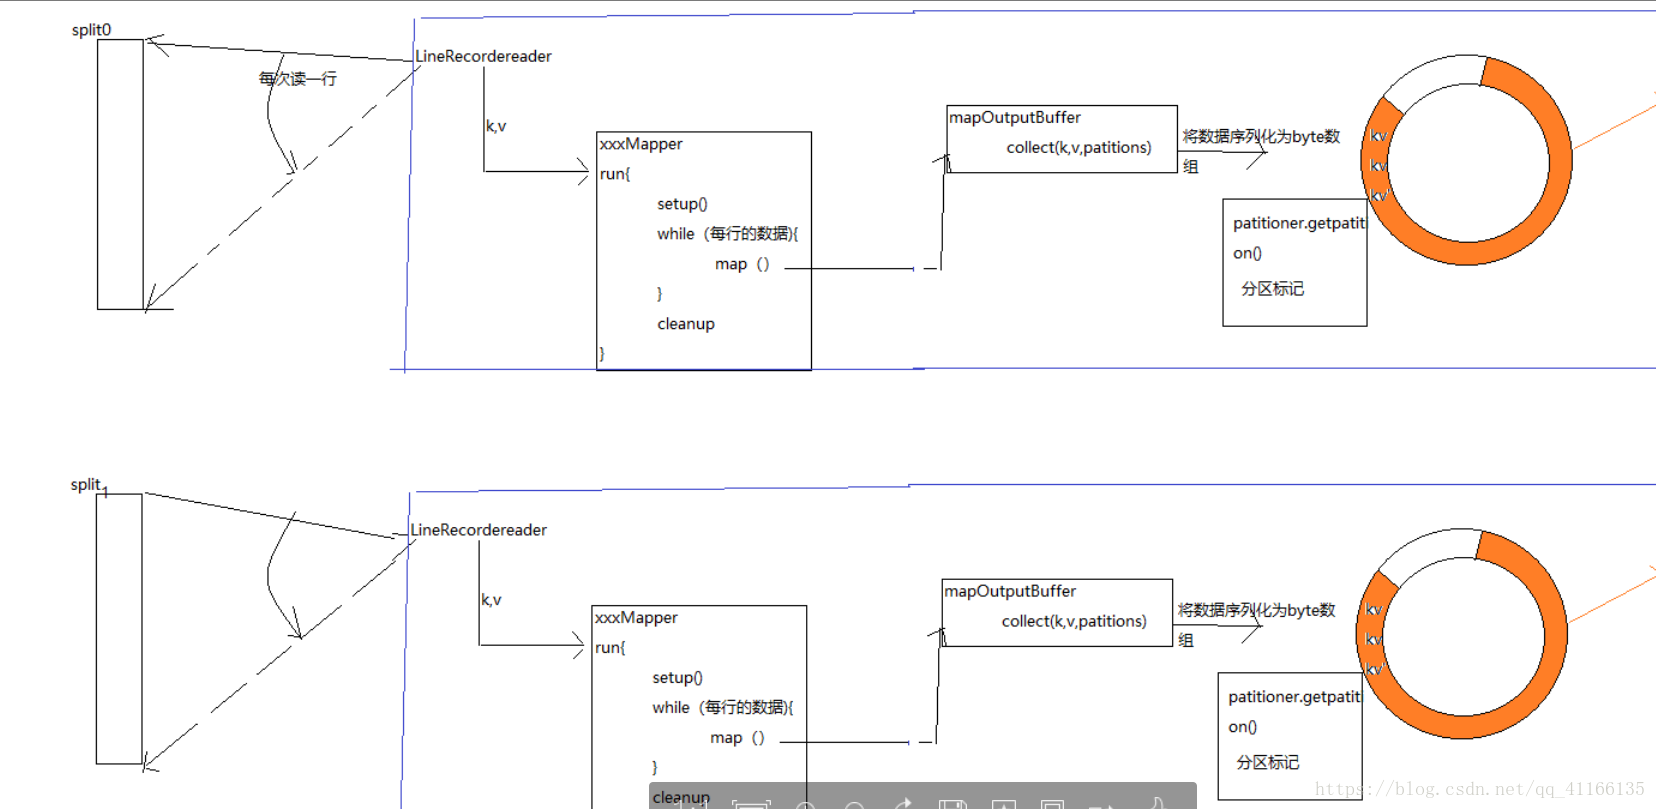Click 'mapOutputBuffer' in the split1 diagram
Image resolution: width=1656 pixels, height=809 pixels.
(1010, 591)
